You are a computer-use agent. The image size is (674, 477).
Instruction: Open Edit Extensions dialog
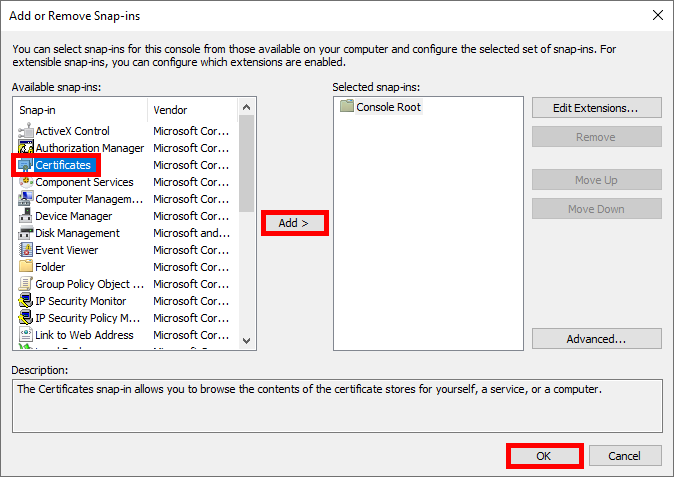point(596,108)
